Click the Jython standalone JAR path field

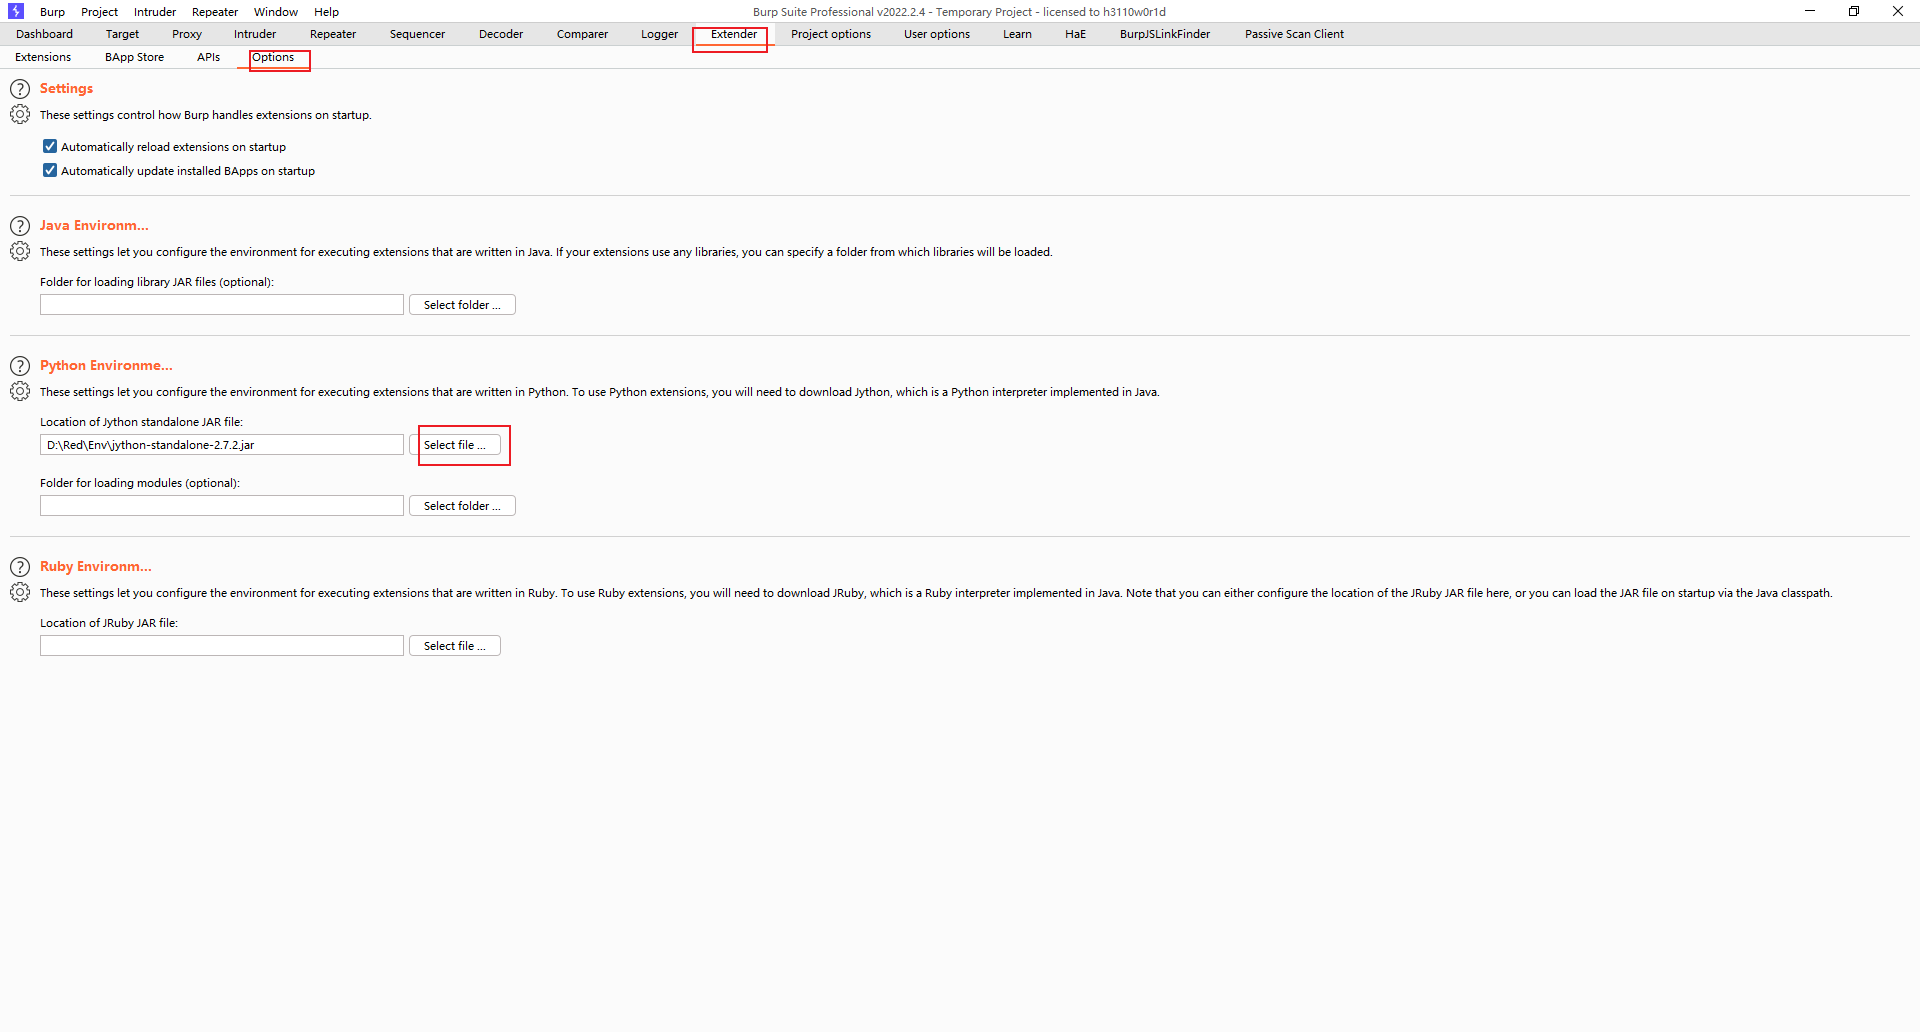[221, 444]
